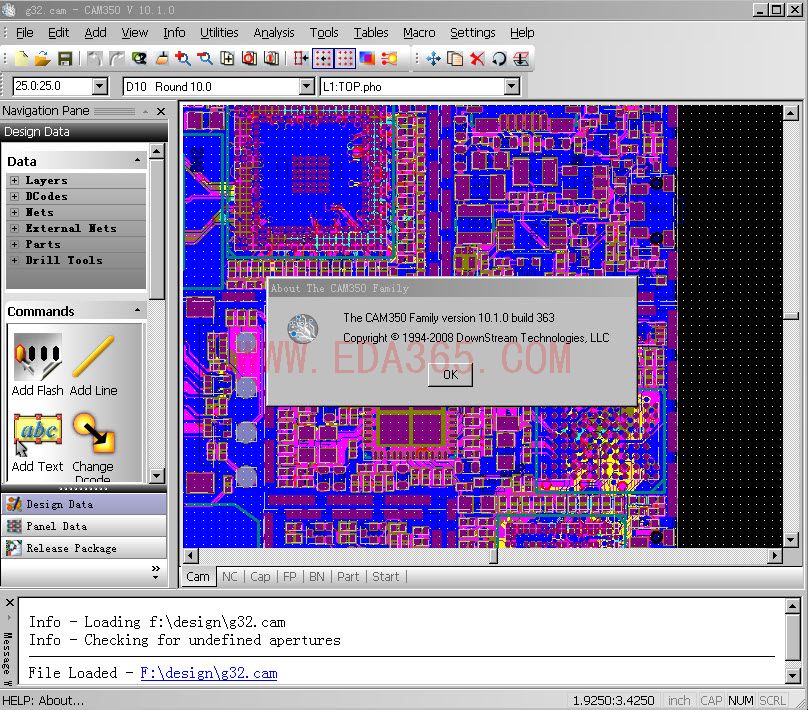808x710 pixels.
Task: Select the Release Package pane button
Action: tap(83, 548)
